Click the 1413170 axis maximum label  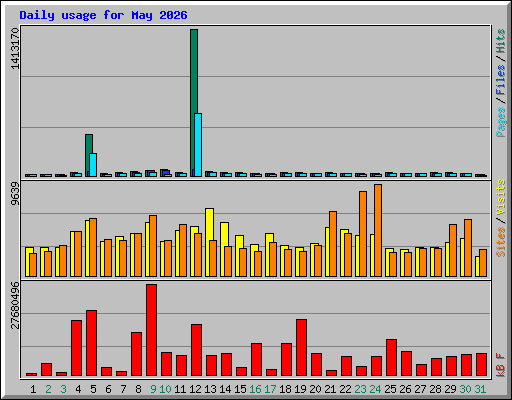click(15, 48)
